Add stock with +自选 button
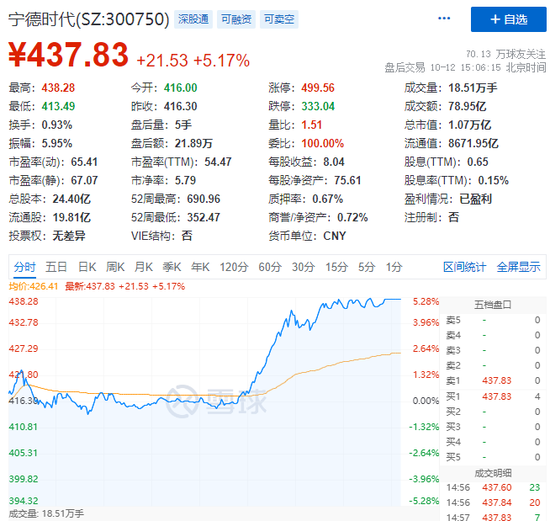This screenshot has width=550, height=521. pos(508,19)
